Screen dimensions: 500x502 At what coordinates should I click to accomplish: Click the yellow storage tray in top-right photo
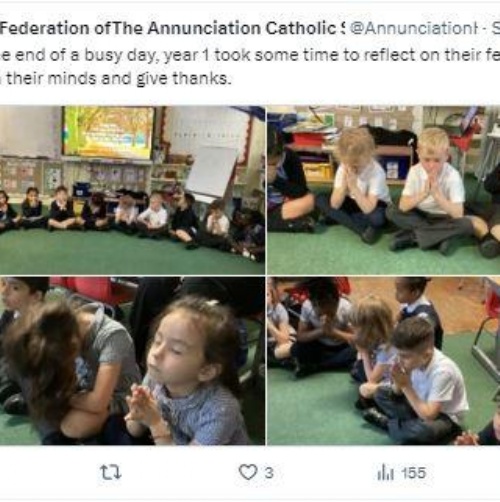pyautogui.click(x=317, y=171)
